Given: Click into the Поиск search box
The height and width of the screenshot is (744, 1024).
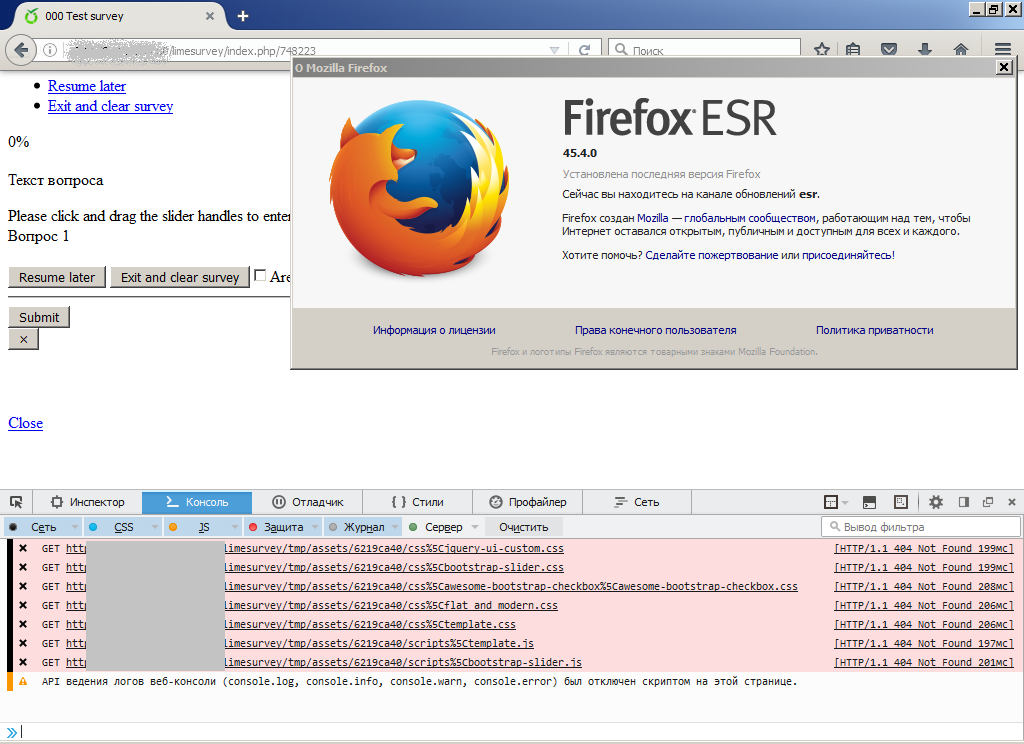Looking at the screenshot, I should (x=705, y=50).
